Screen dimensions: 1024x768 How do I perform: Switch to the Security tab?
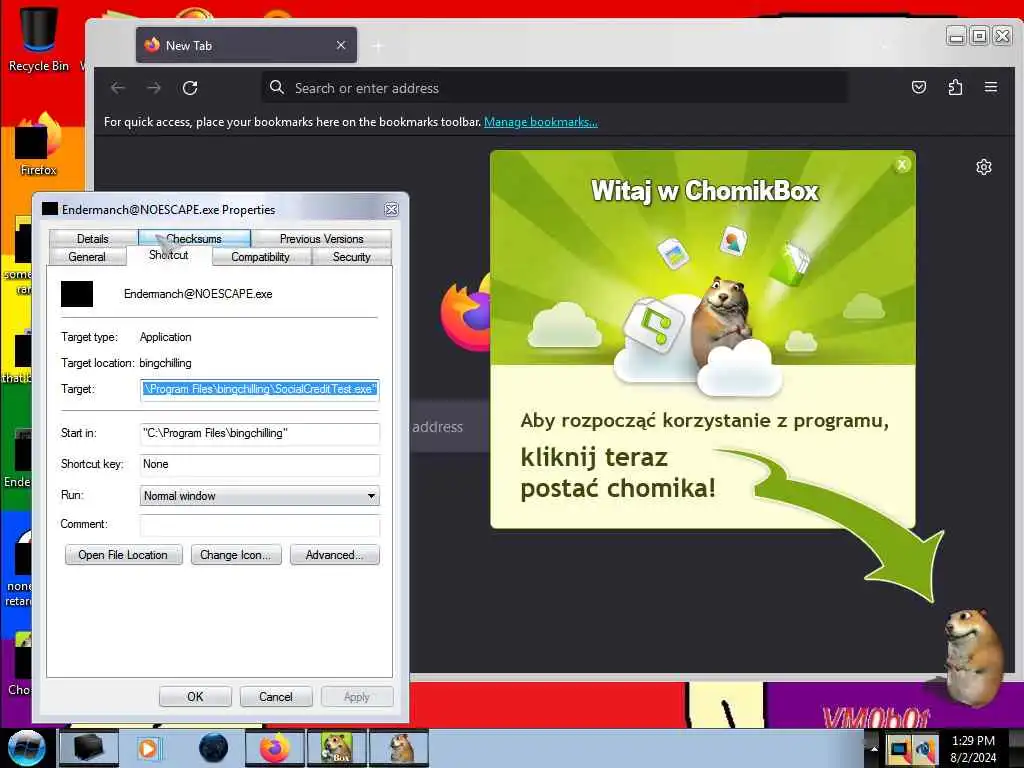tap(351, 257)
